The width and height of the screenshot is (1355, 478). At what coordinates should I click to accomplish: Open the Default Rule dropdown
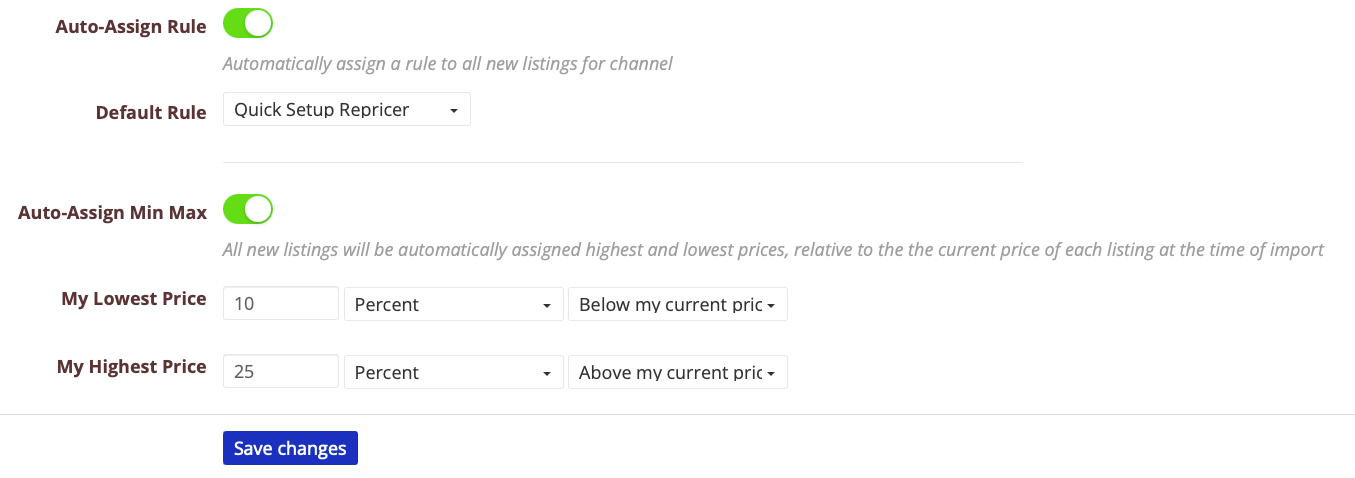pos(346,110)
